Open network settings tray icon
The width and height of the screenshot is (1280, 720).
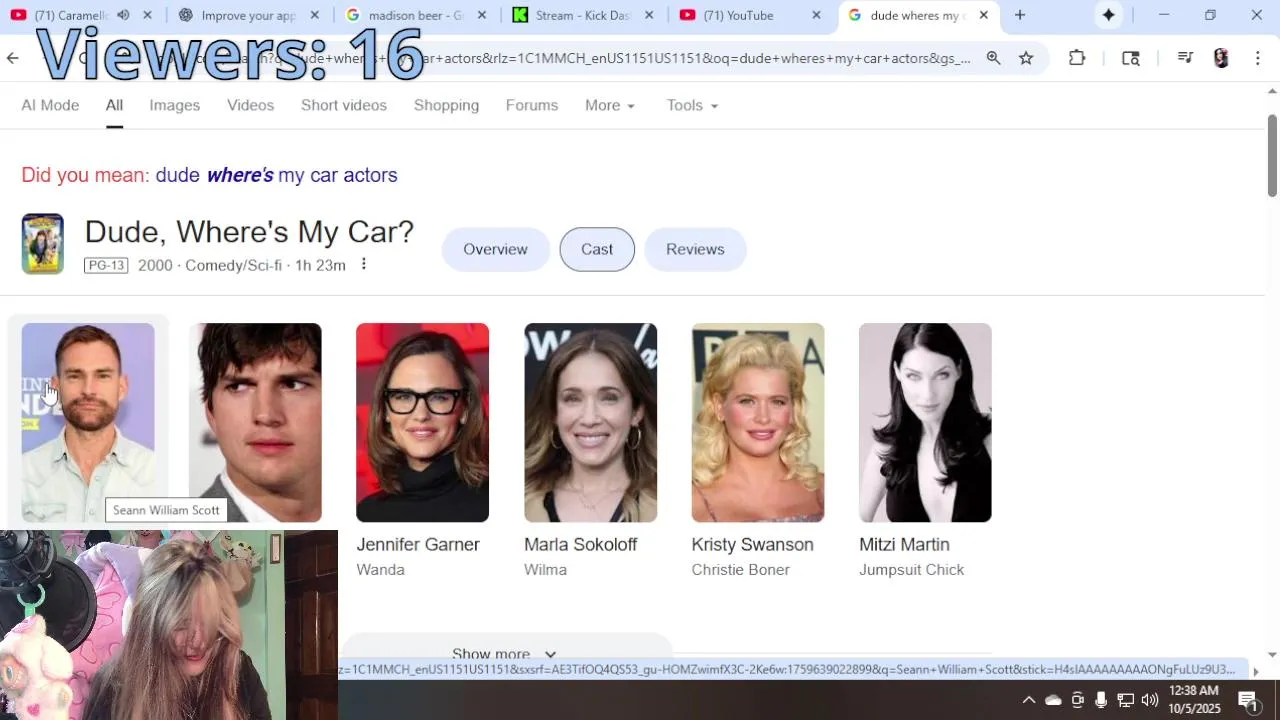1125,700
